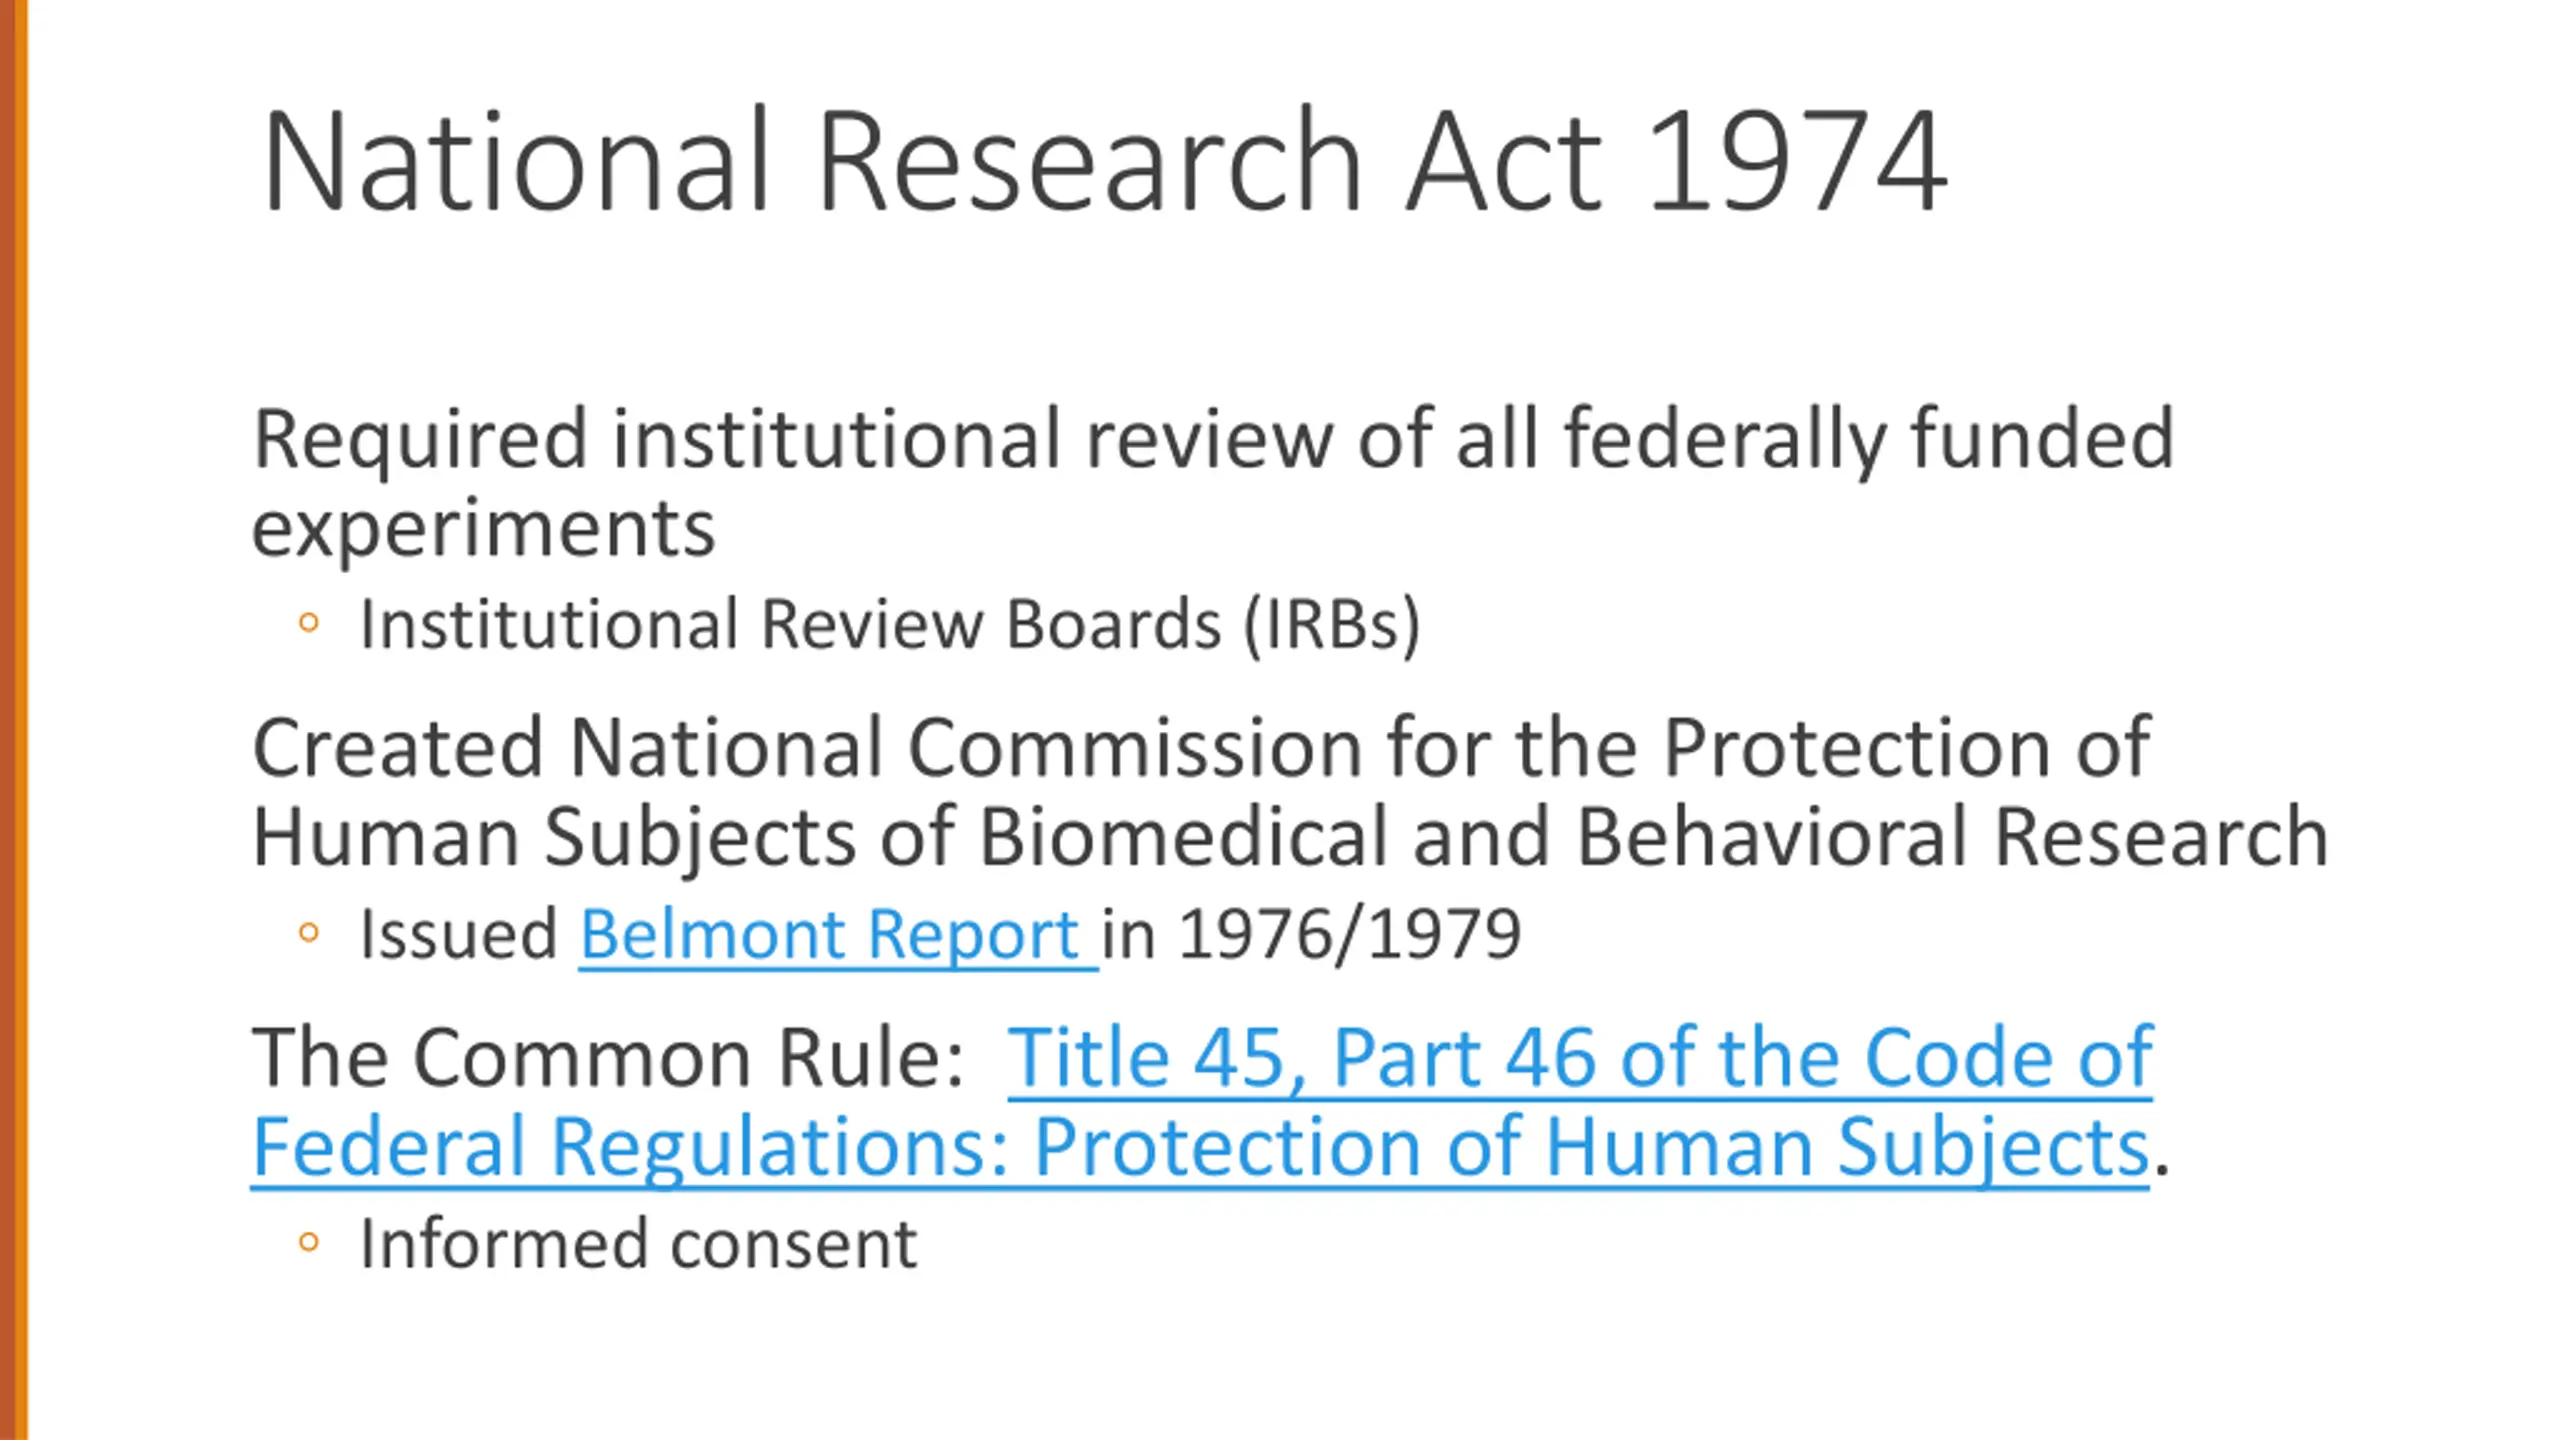This screenshot has width=2560, height=1440.
Task: Click the word experiments
Action: click(484, 528)
